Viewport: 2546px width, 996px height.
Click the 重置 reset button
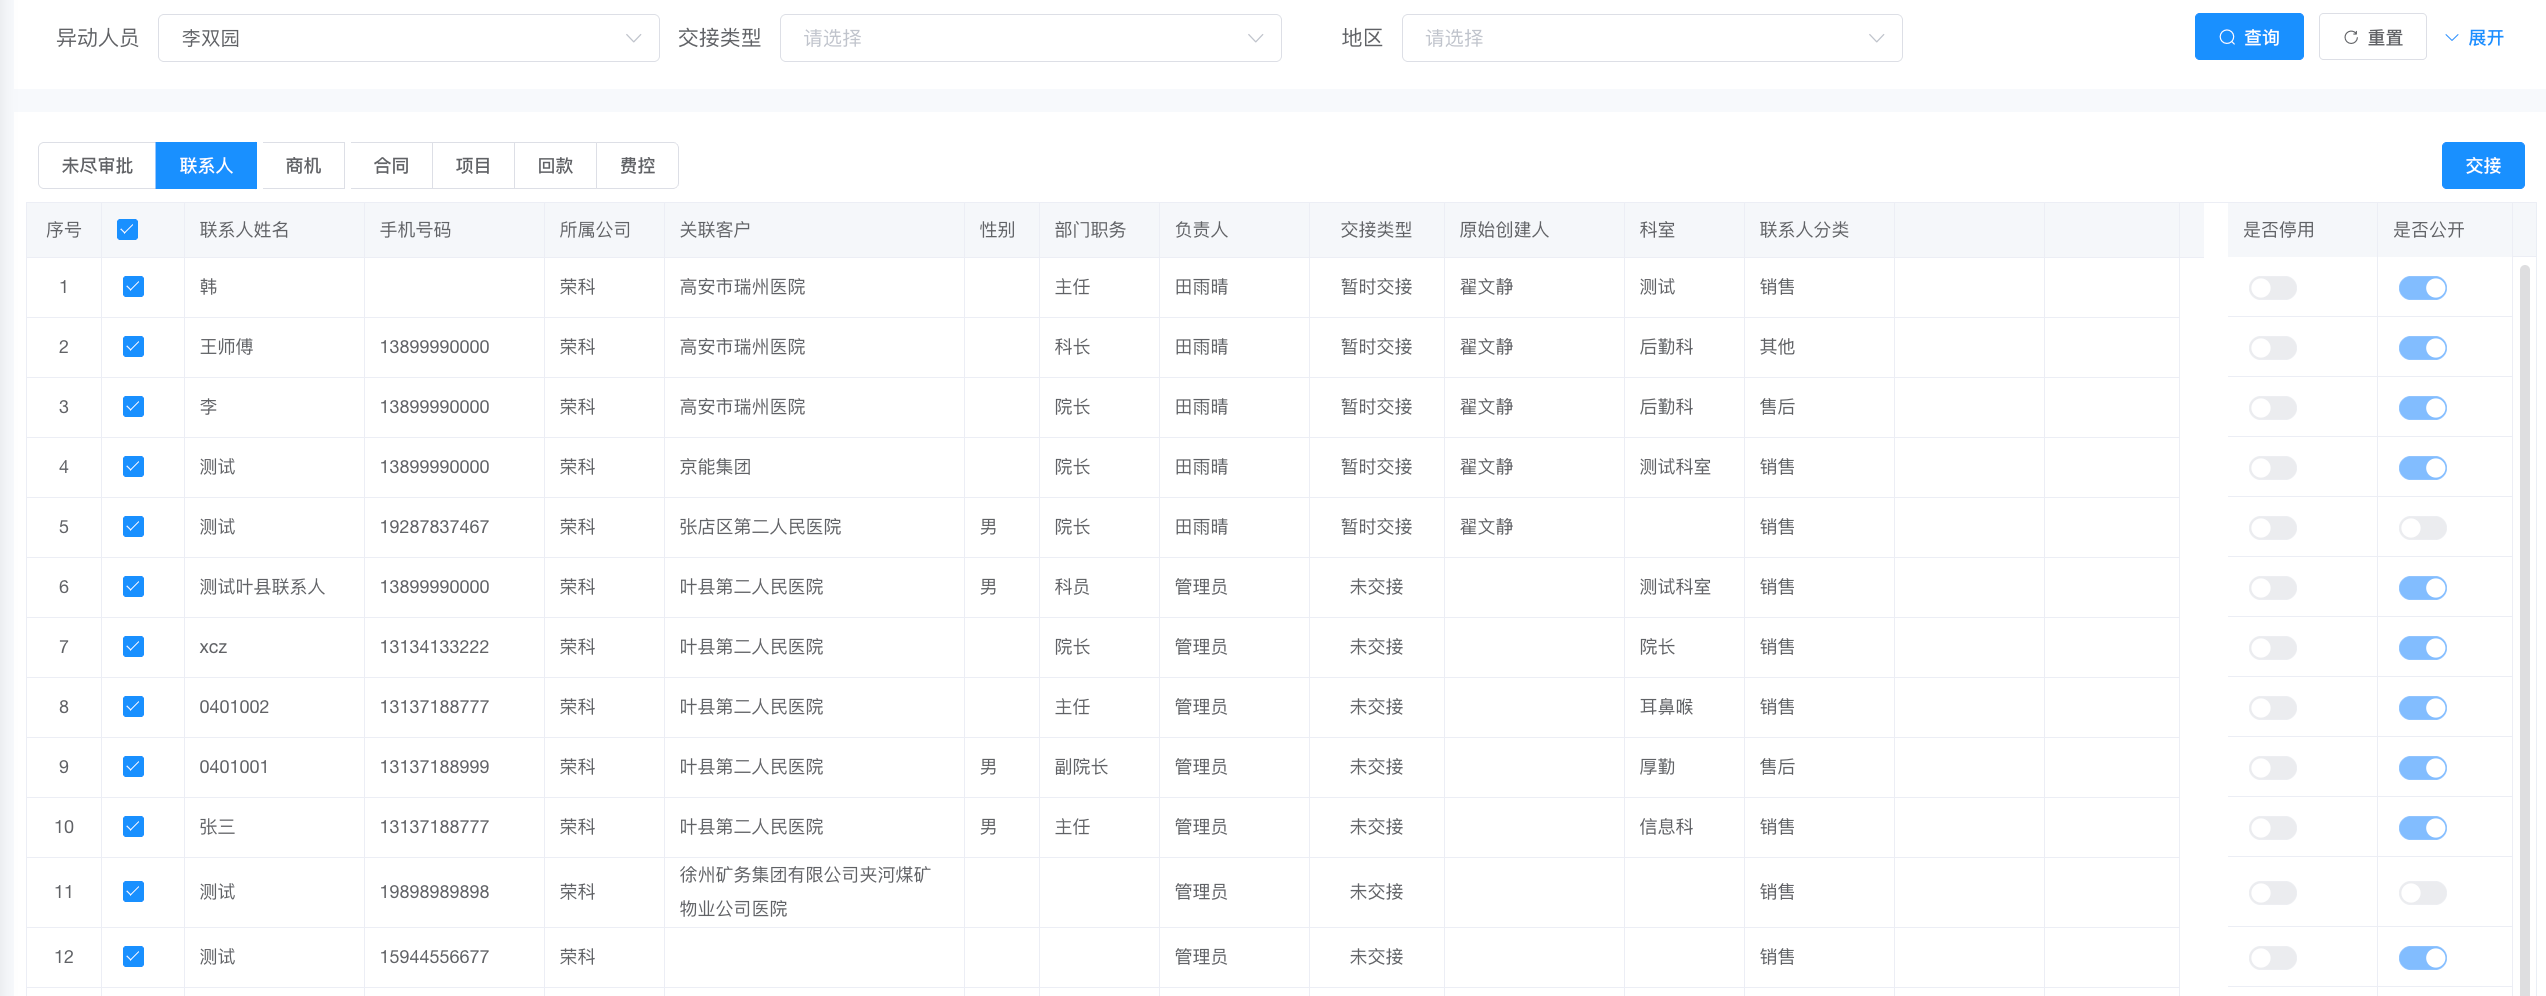2372,37
